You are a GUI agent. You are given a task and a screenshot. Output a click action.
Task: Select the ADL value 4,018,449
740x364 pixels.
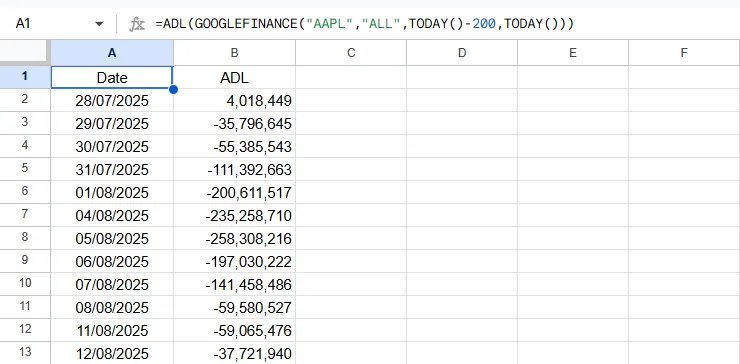pos(235,100)
